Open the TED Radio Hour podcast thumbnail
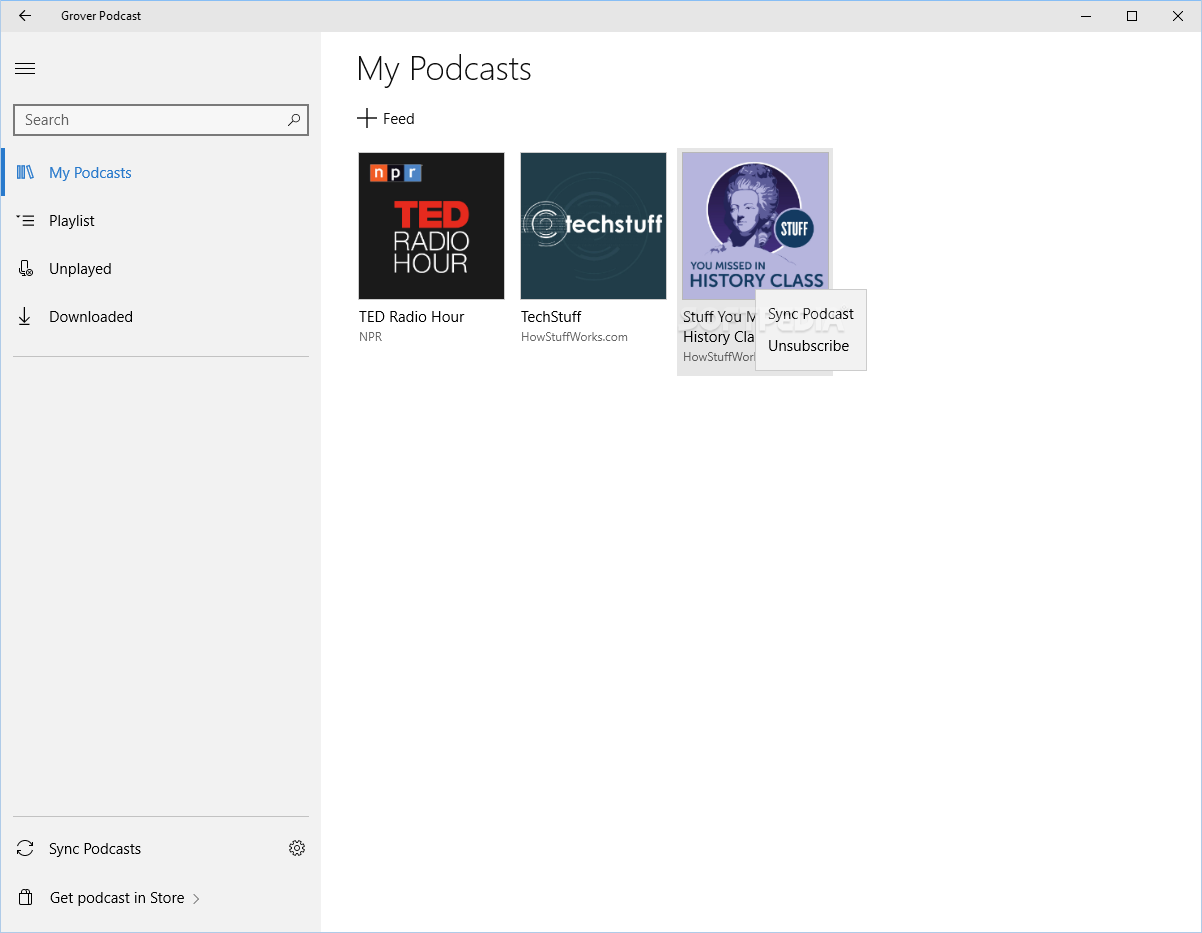The image size is (1202, 933). [x=431, y=226]
